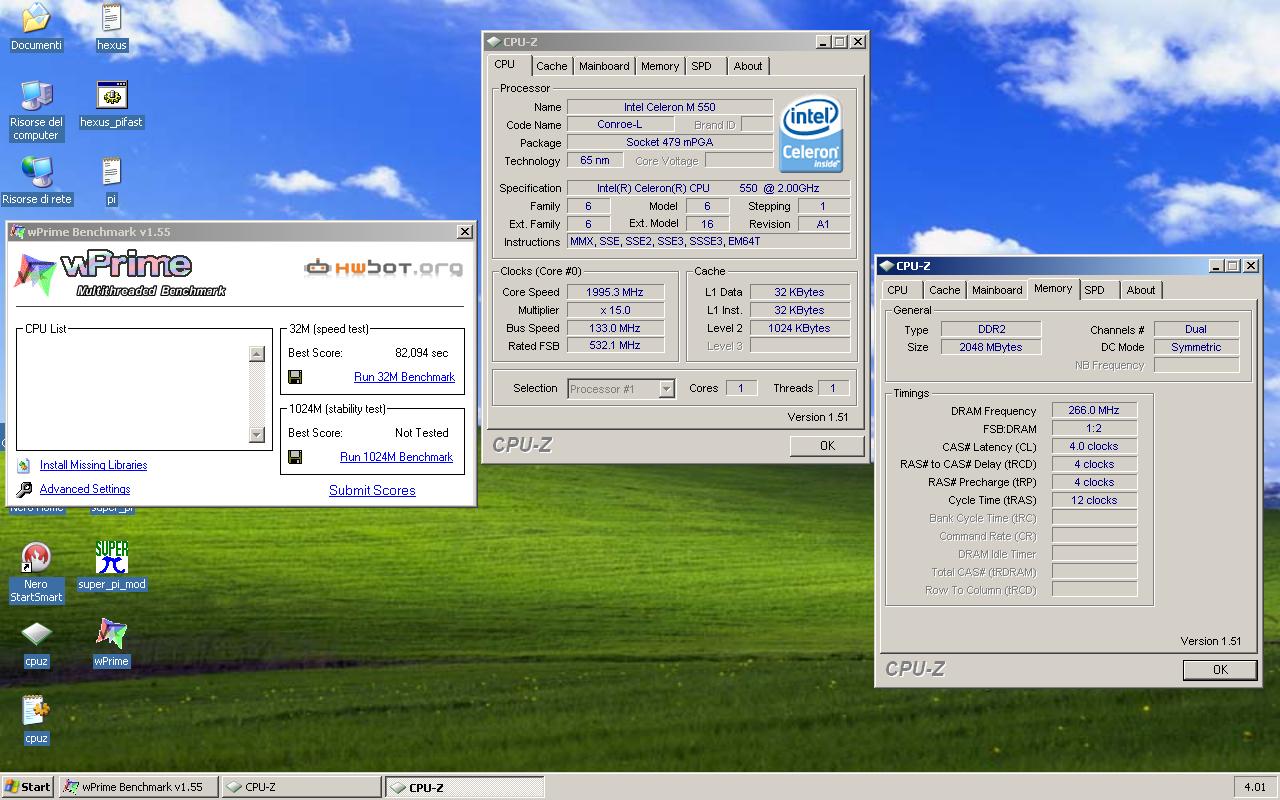This screenshot has height=800, width=1280.
Task: Launch the wPrime desktop icon
Action: coord(111,634)
